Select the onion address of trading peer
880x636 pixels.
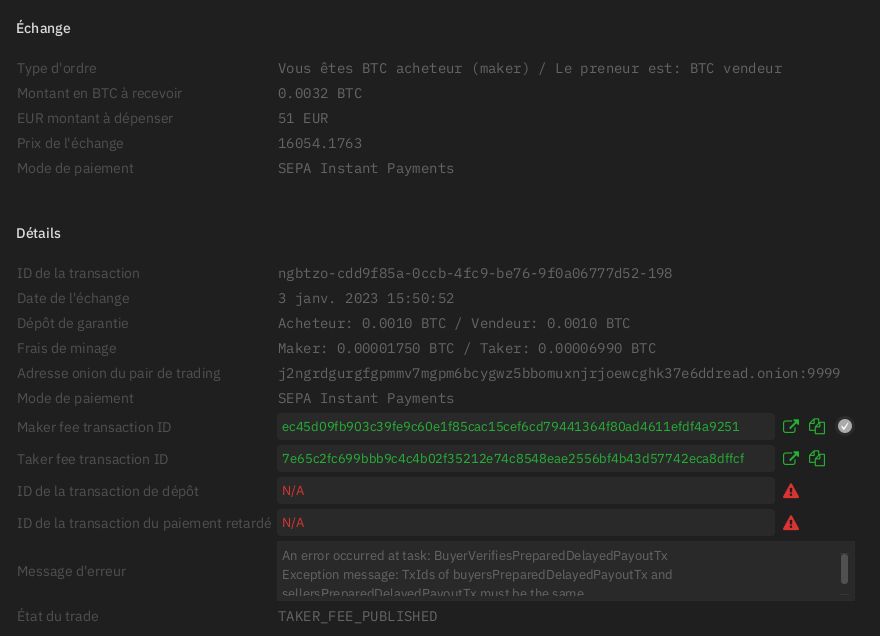pyautogui.click(x=560, y=373)
